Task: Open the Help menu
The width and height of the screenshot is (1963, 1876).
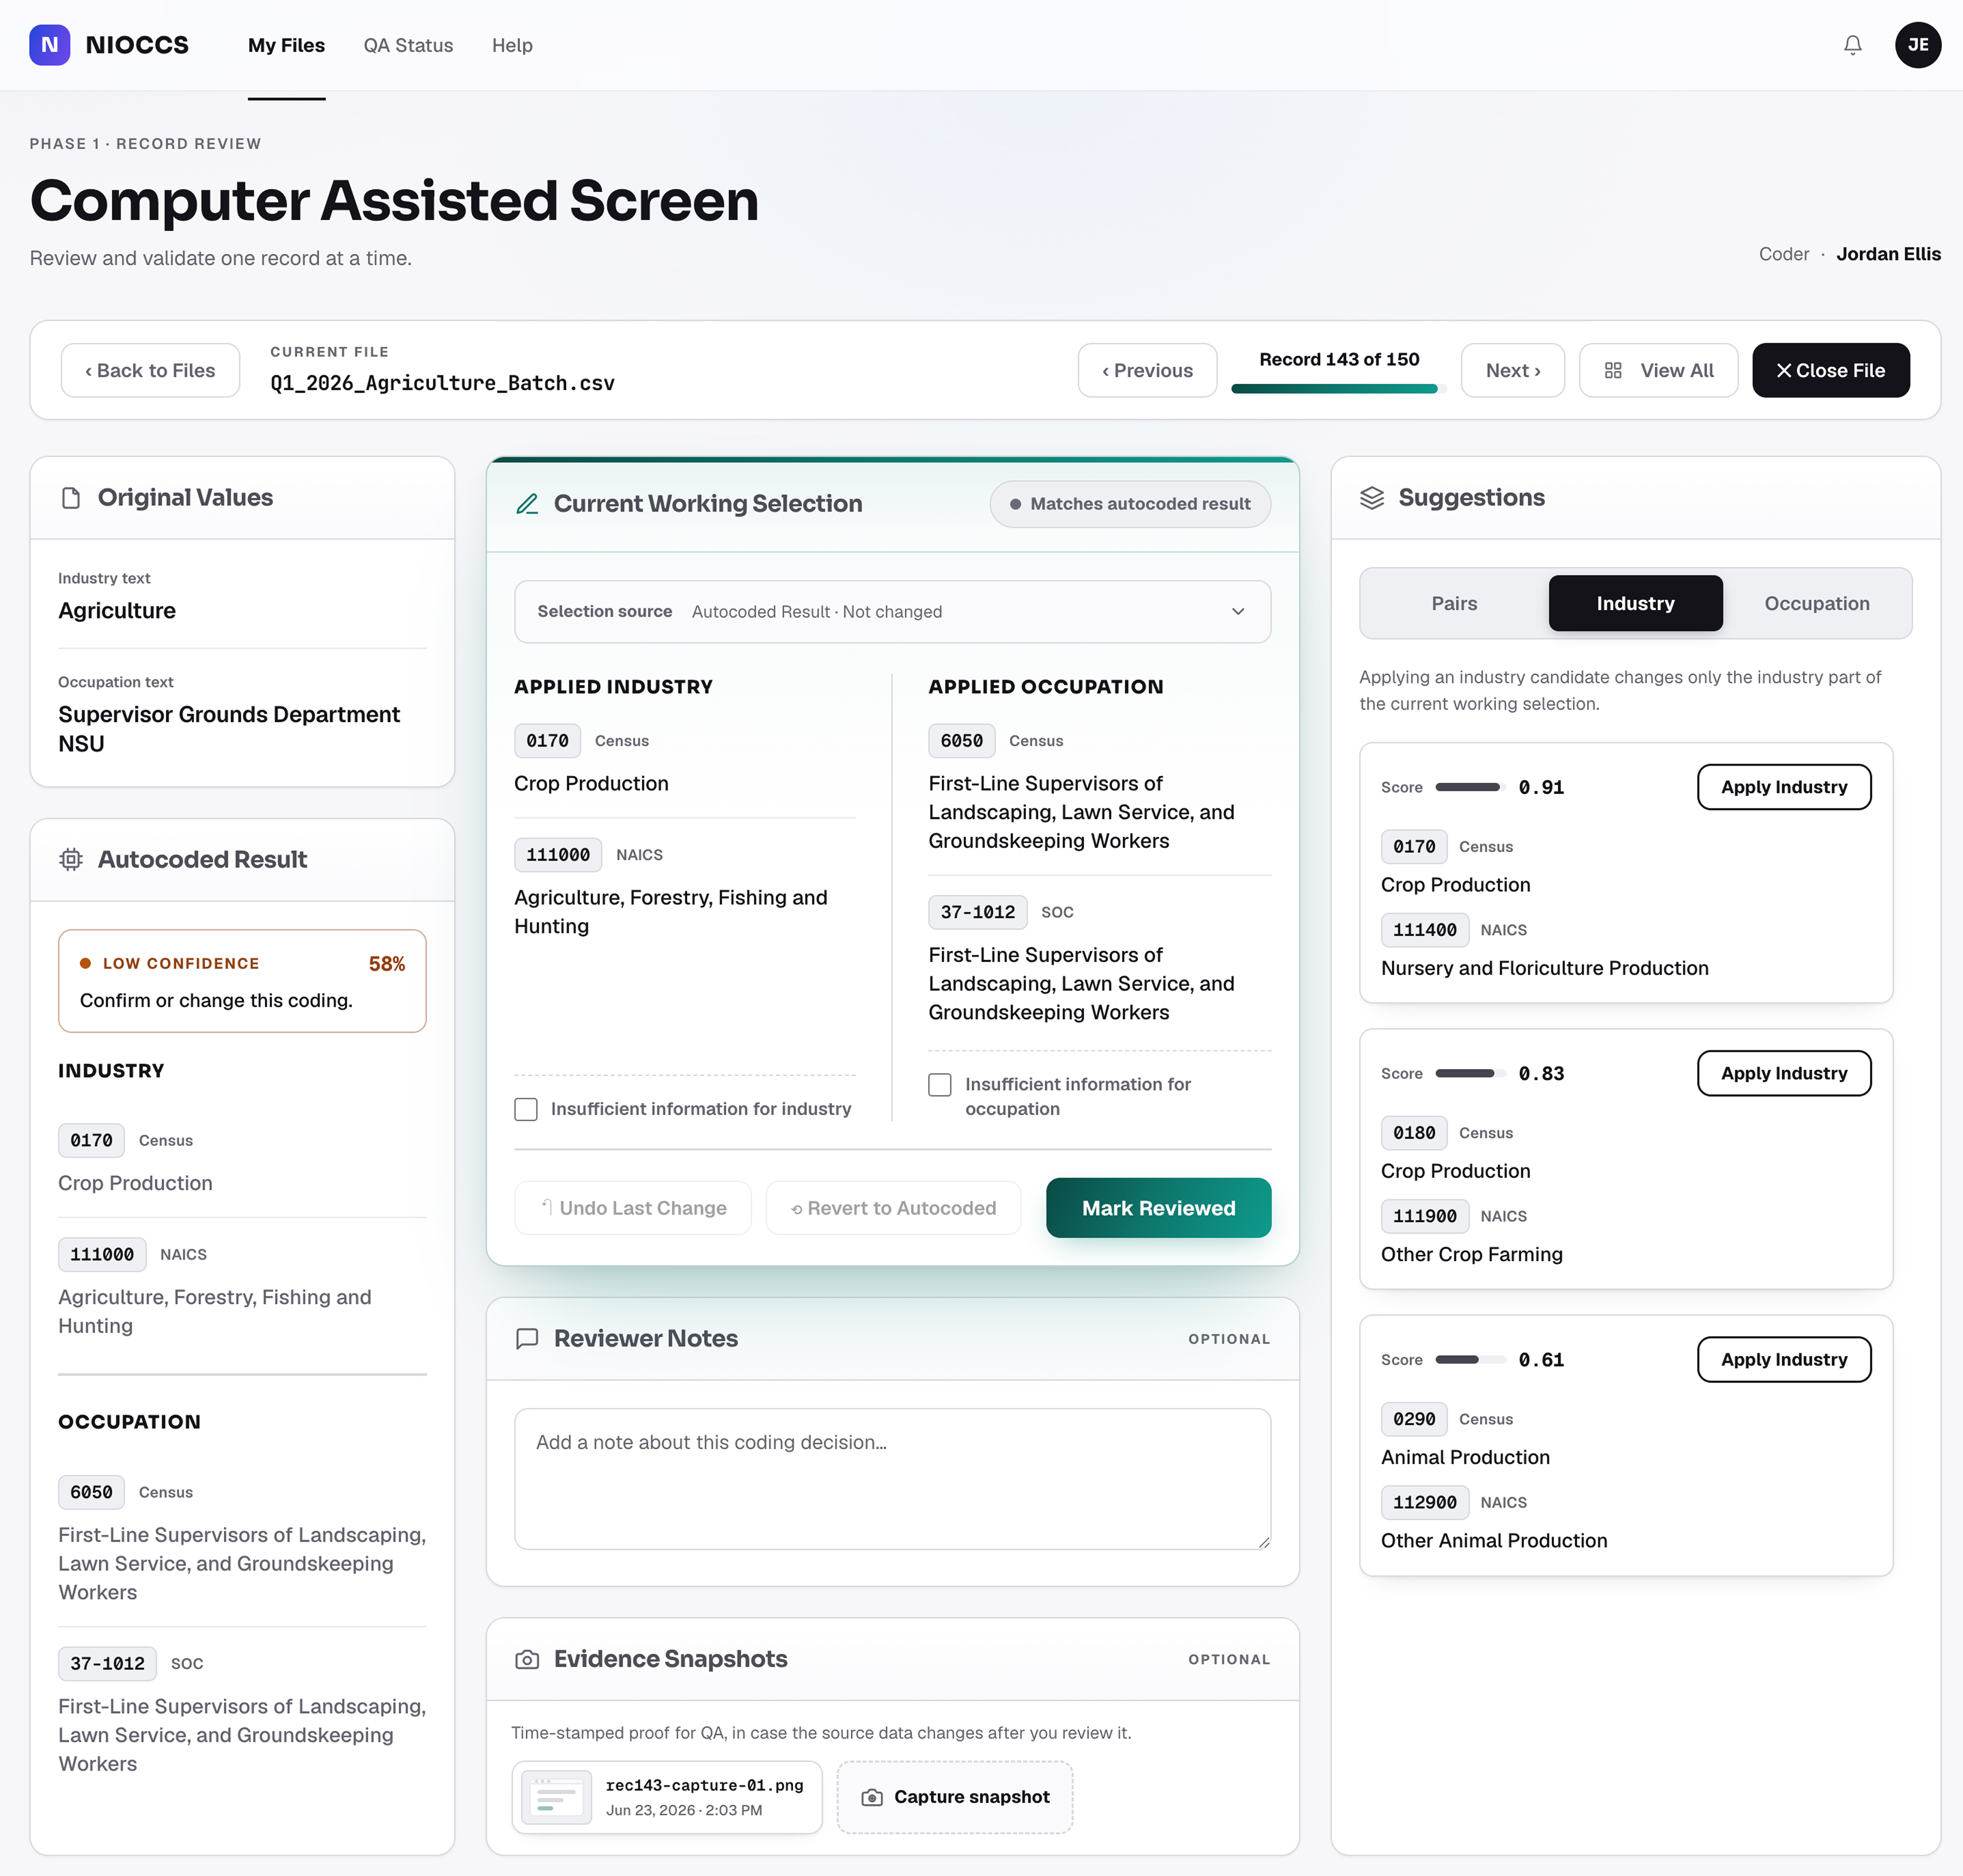Action: coord(512,46)
